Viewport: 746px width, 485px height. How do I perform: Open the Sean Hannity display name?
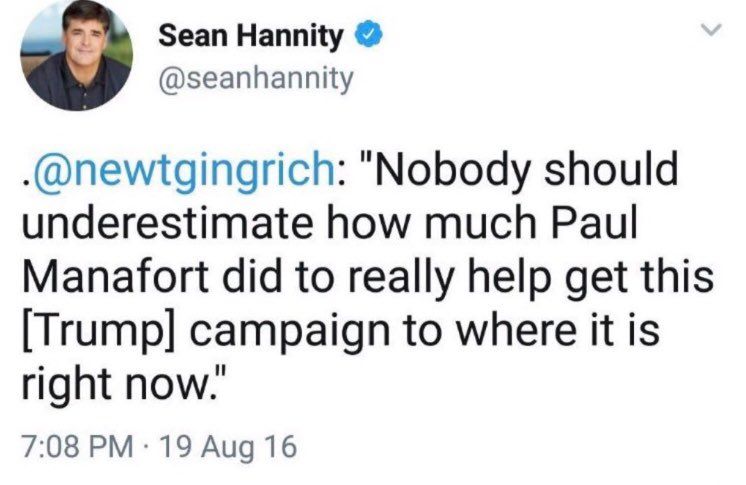[251, 38]
